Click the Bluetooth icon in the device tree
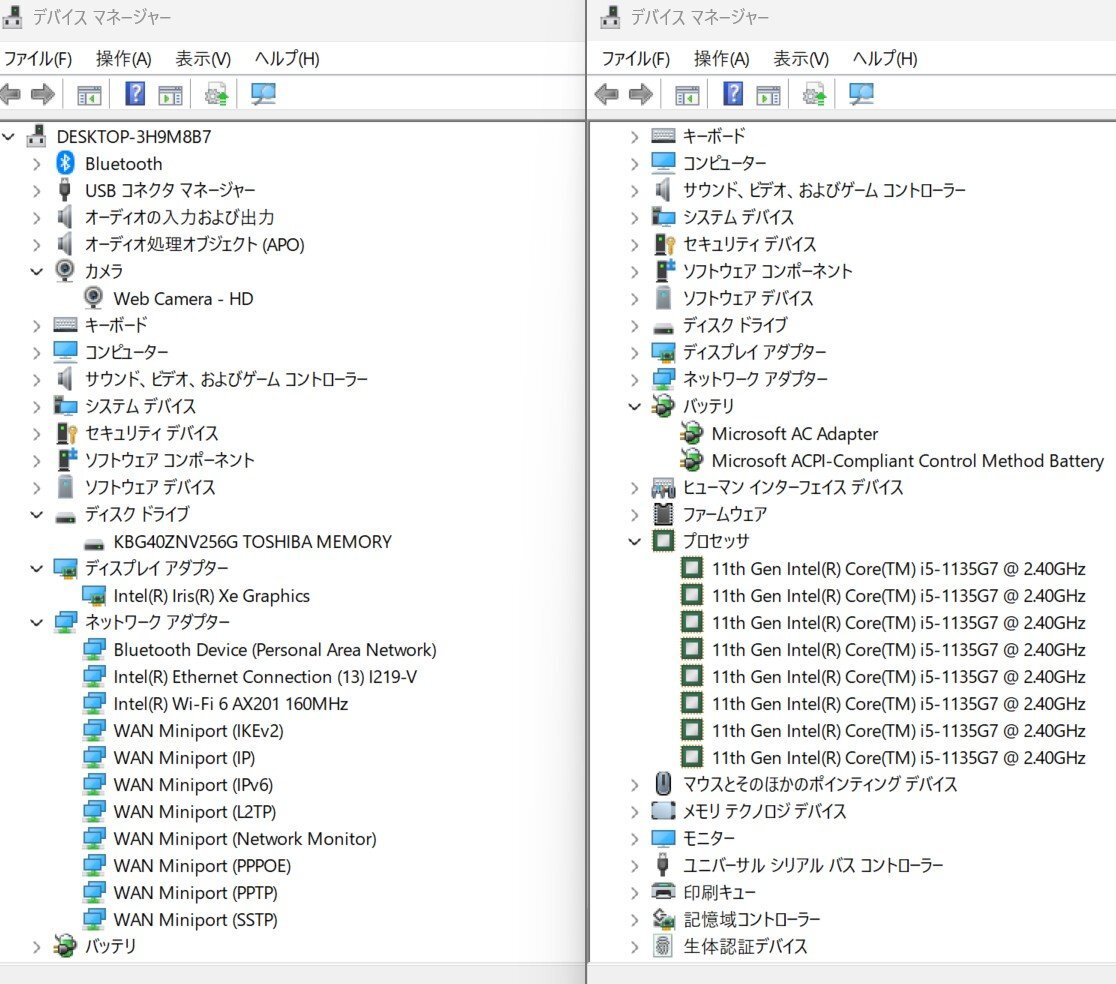The width and height of the screenshot is (1116, 984). click(65, 163)
